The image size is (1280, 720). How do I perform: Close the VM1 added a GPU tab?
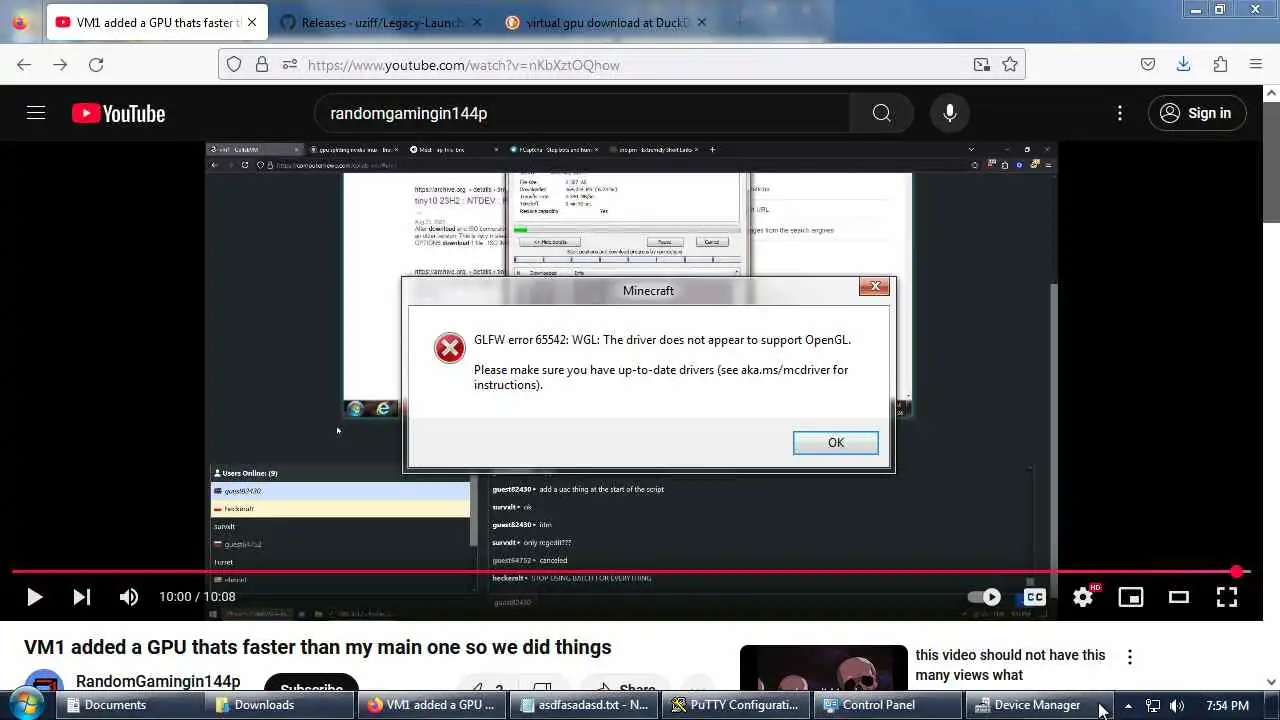pyautogui.click(x=252, y=22)
